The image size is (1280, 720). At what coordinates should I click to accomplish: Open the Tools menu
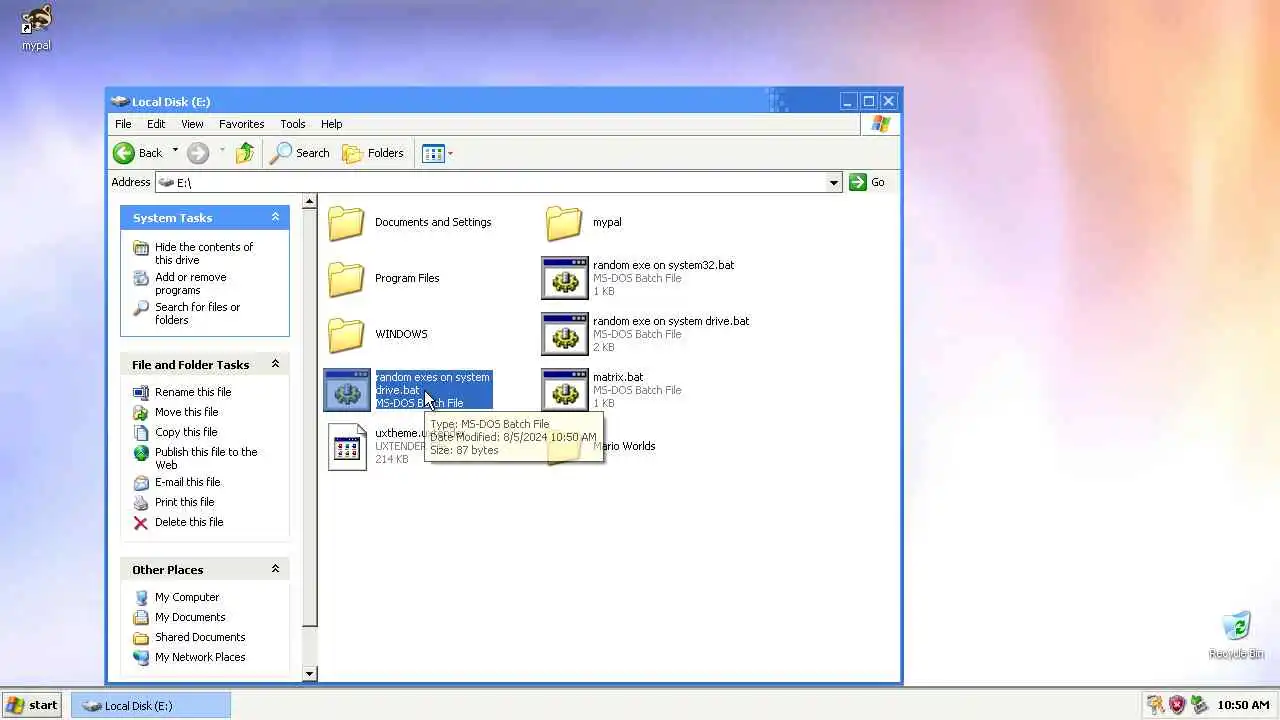coord(293,124)
